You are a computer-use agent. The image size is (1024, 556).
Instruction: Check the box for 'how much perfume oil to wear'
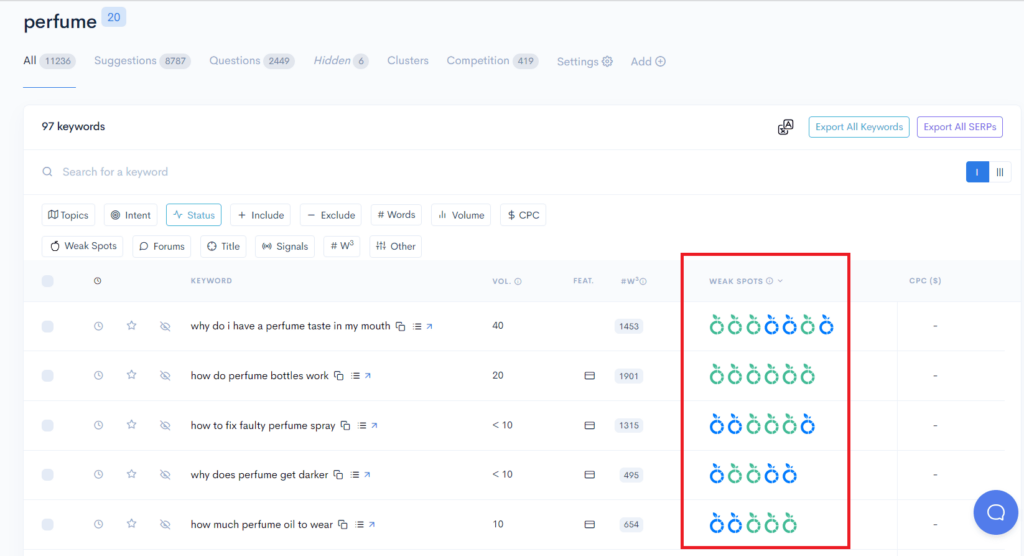48,525
